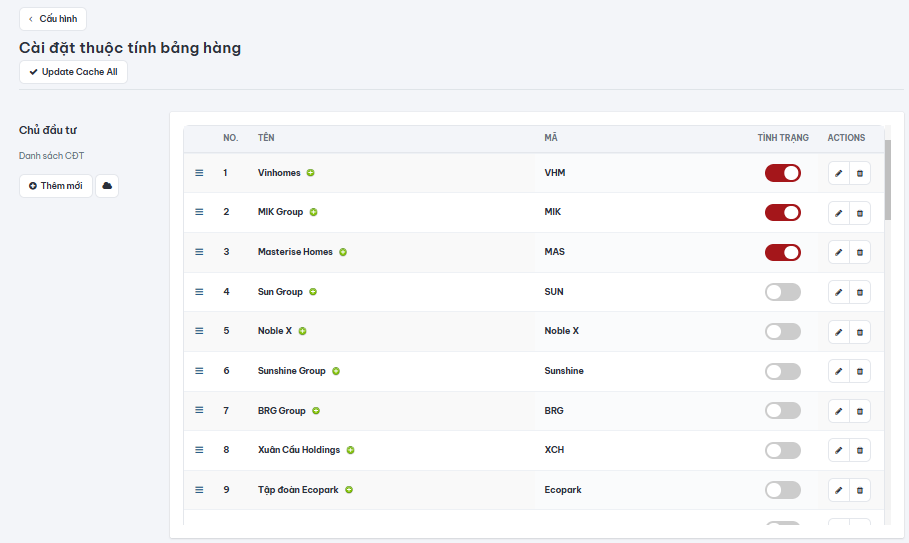Viewport: 909px width, 543px height.
Task: Turn on Sunshine Group status switch
Action: pyautogui.click(x=783, y=371)
